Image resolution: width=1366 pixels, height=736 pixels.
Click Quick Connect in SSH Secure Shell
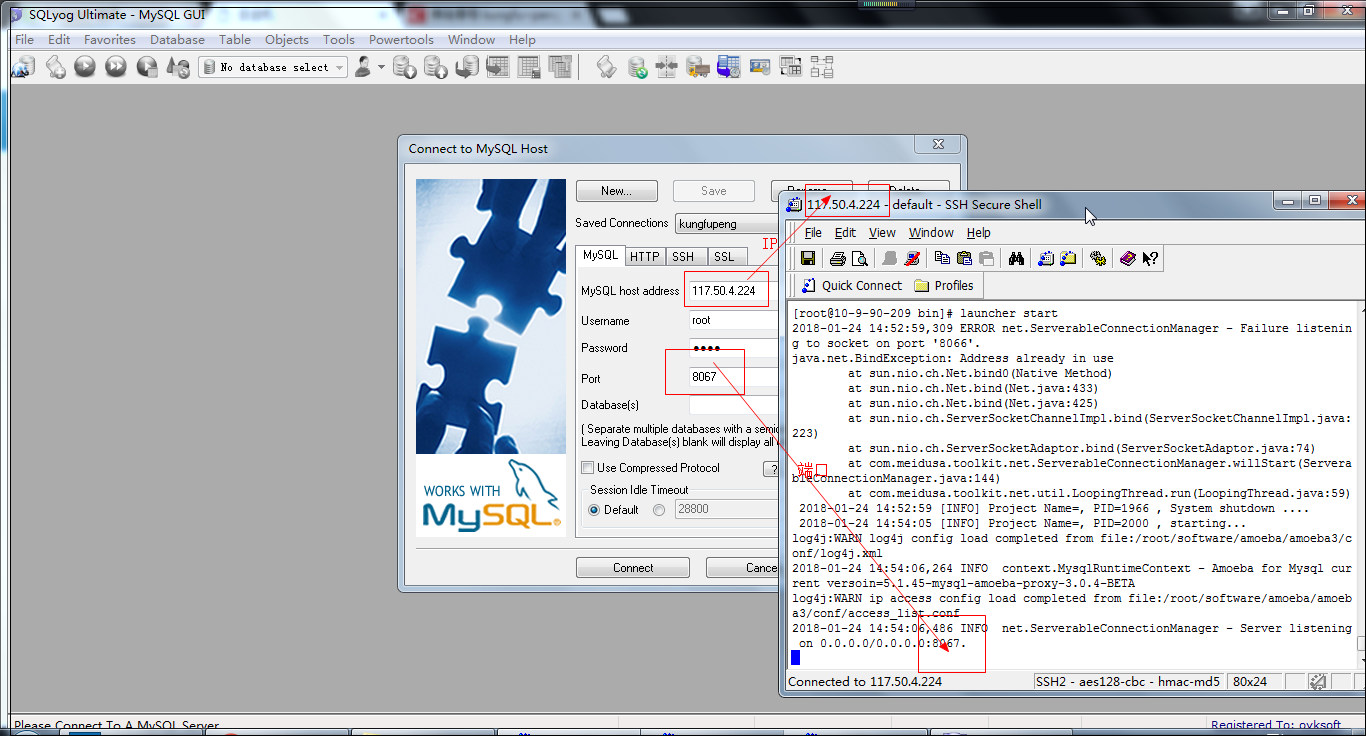(851, 286)
